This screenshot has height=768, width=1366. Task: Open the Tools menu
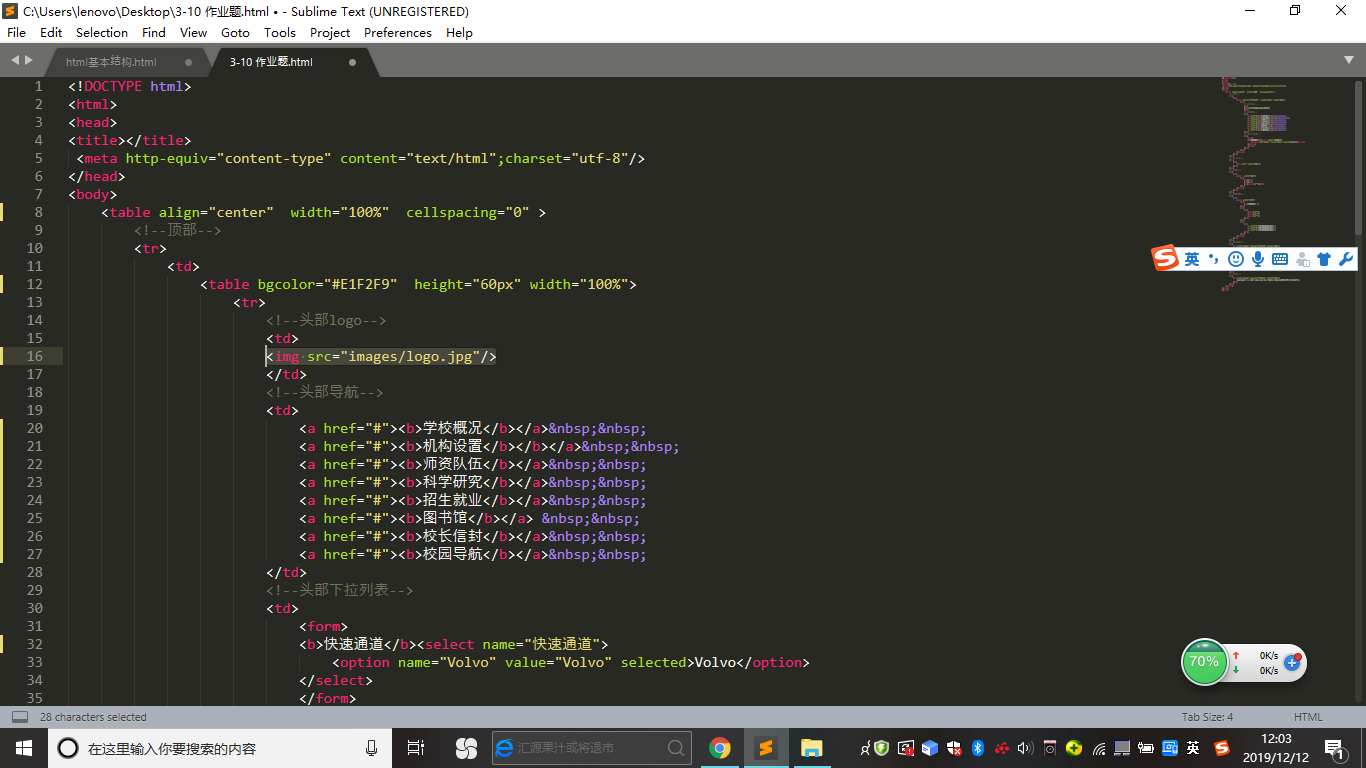(280, 32)
